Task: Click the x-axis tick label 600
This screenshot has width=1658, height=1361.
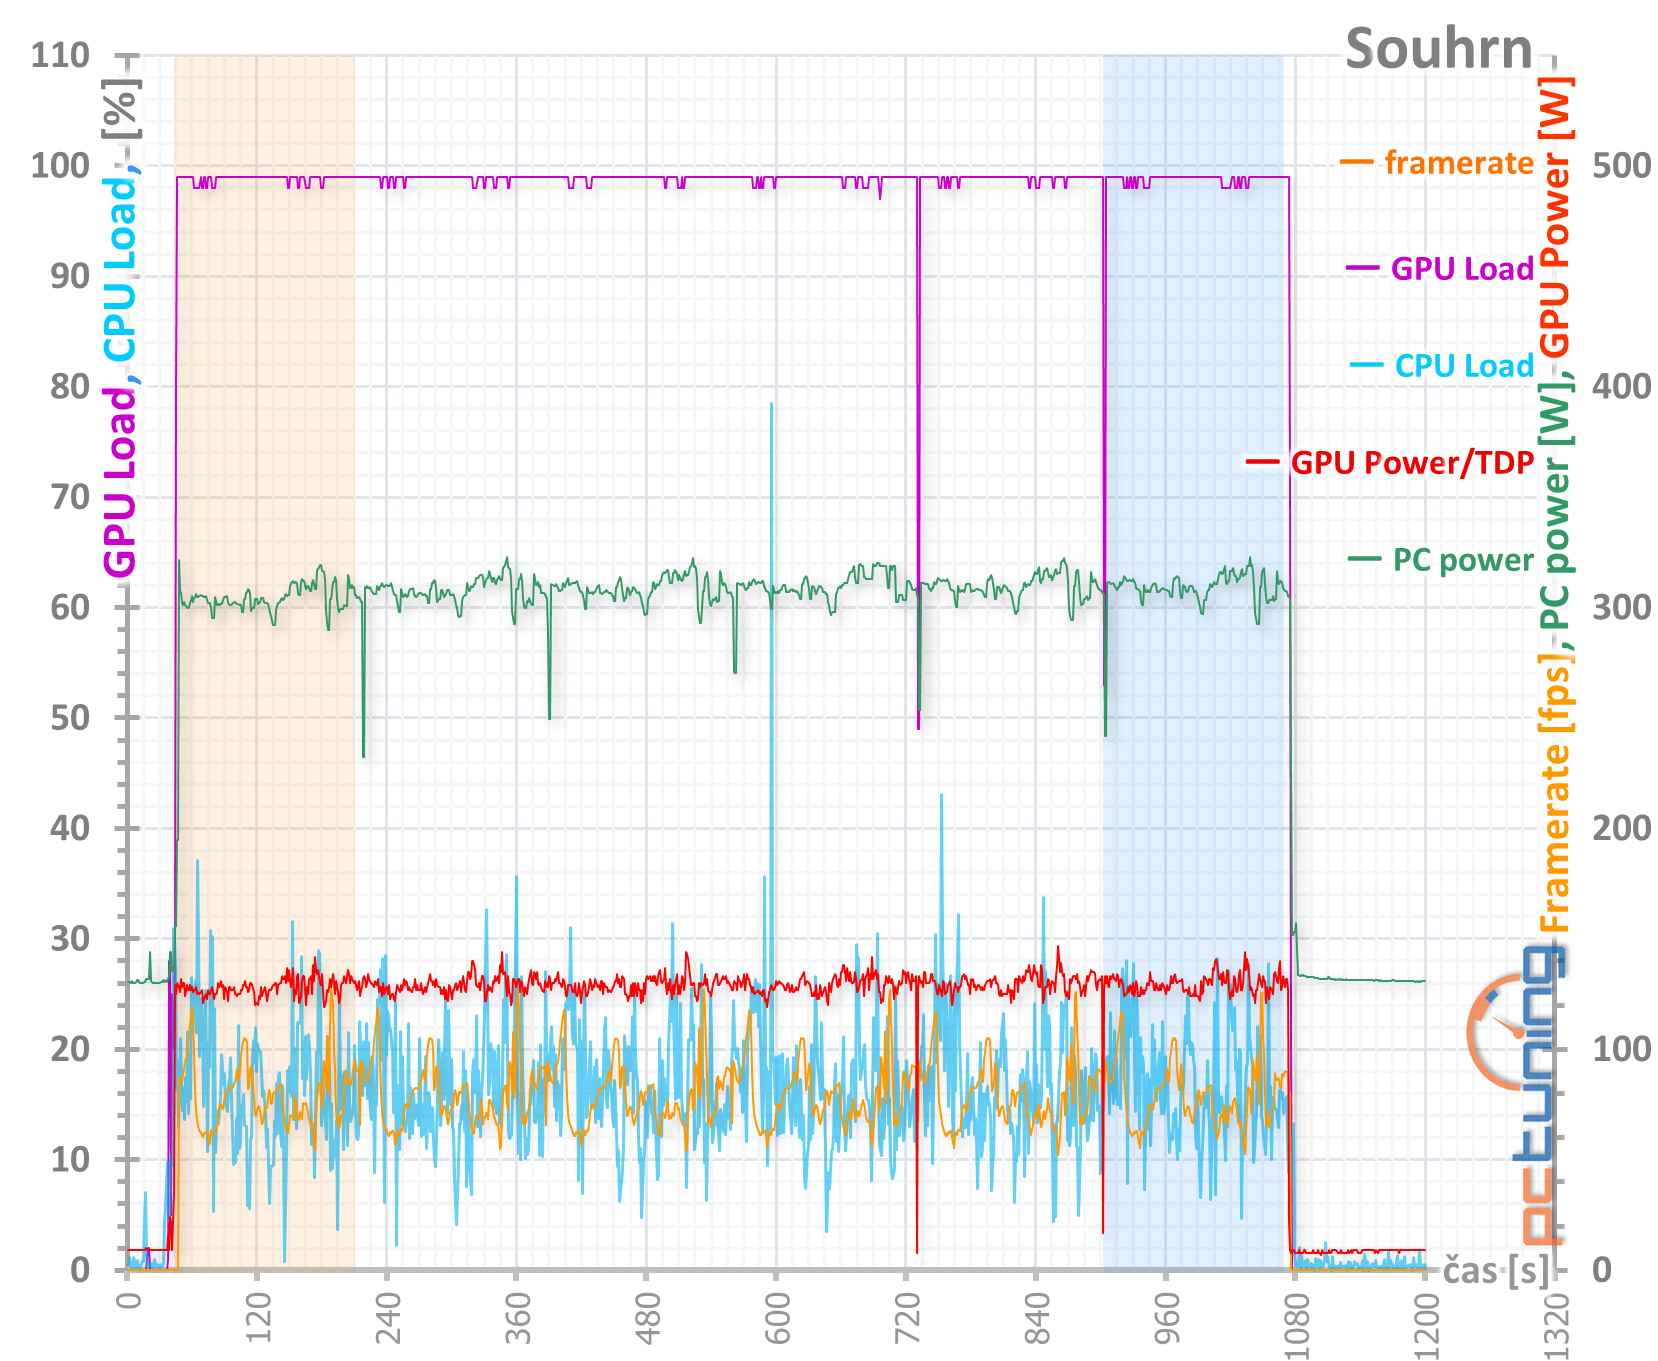Action: coord(777,1320)
